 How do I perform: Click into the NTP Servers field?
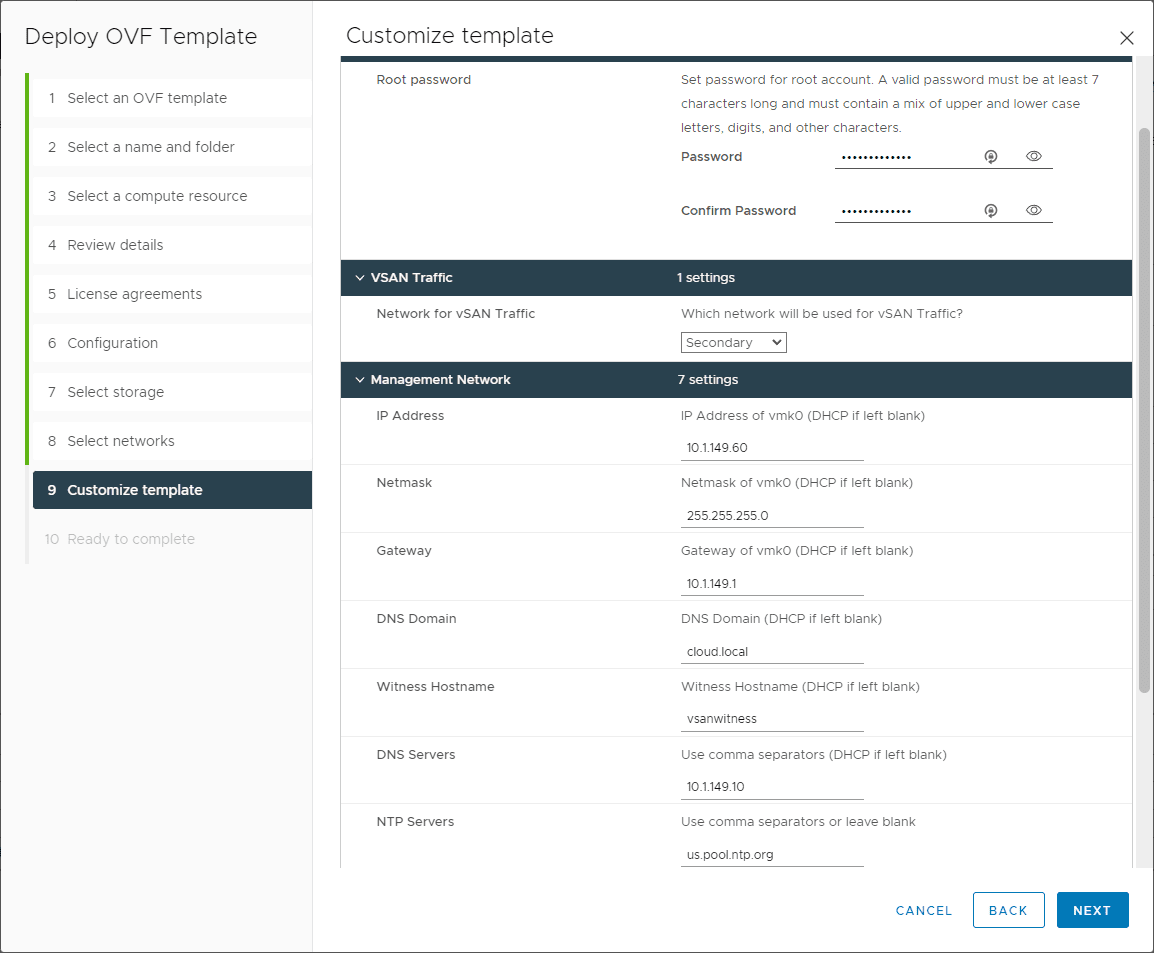click(772, 855)
